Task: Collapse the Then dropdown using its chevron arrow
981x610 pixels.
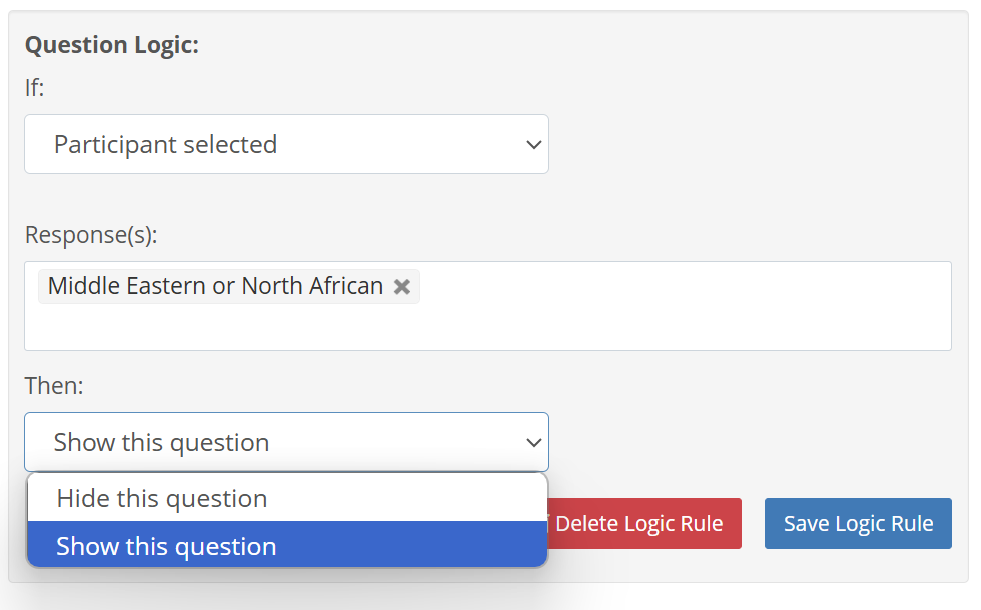Action: pyautogui.click(x=533, y=443)
